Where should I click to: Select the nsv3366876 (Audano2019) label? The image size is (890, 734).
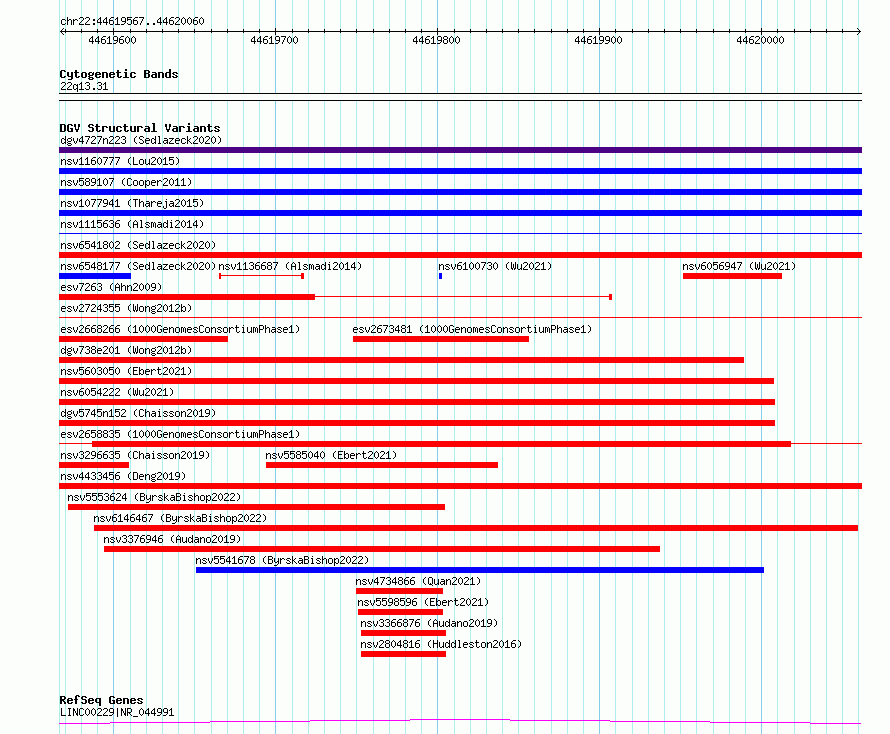(x=429, y=623)
